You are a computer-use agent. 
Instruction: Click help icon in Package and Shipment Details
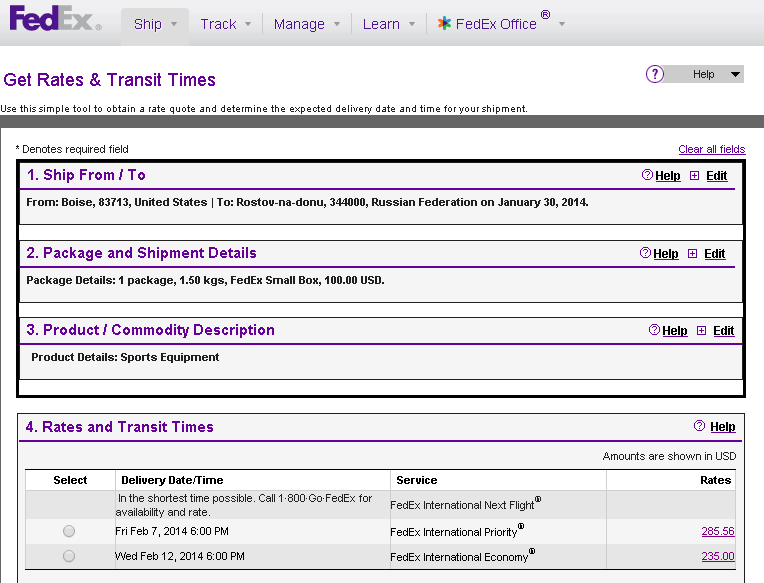(645, 254)
